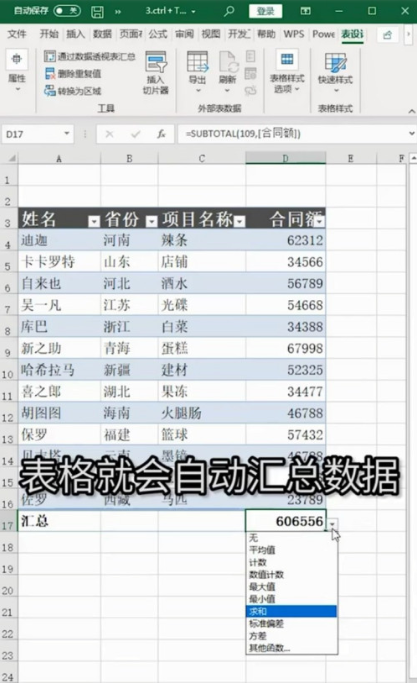The width and height of the screenshot is (417, 683).
Task: Switch to the 公式 ribbon tab
Action: 158,34
